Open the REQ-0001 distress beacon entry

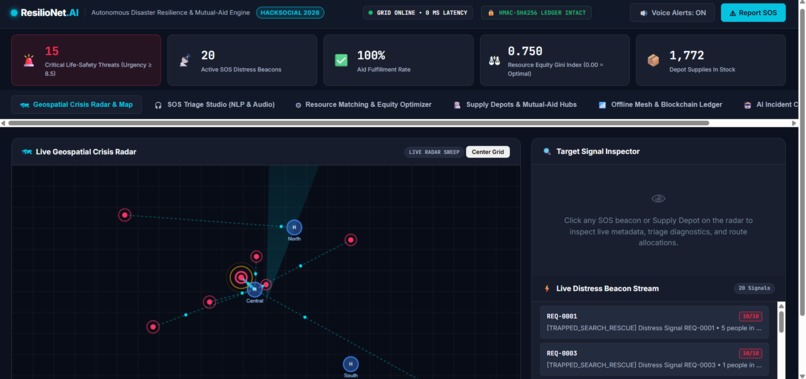[x=654, y=322]
